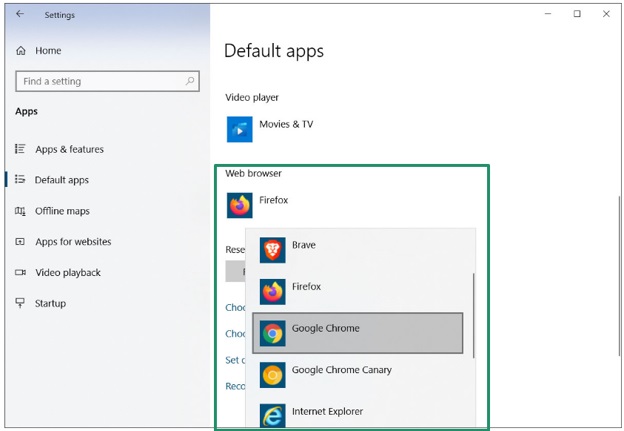This screenshot has height=431, width=624.
Task: Click the Default apps page scrollbar
Action: click(619, 276)
